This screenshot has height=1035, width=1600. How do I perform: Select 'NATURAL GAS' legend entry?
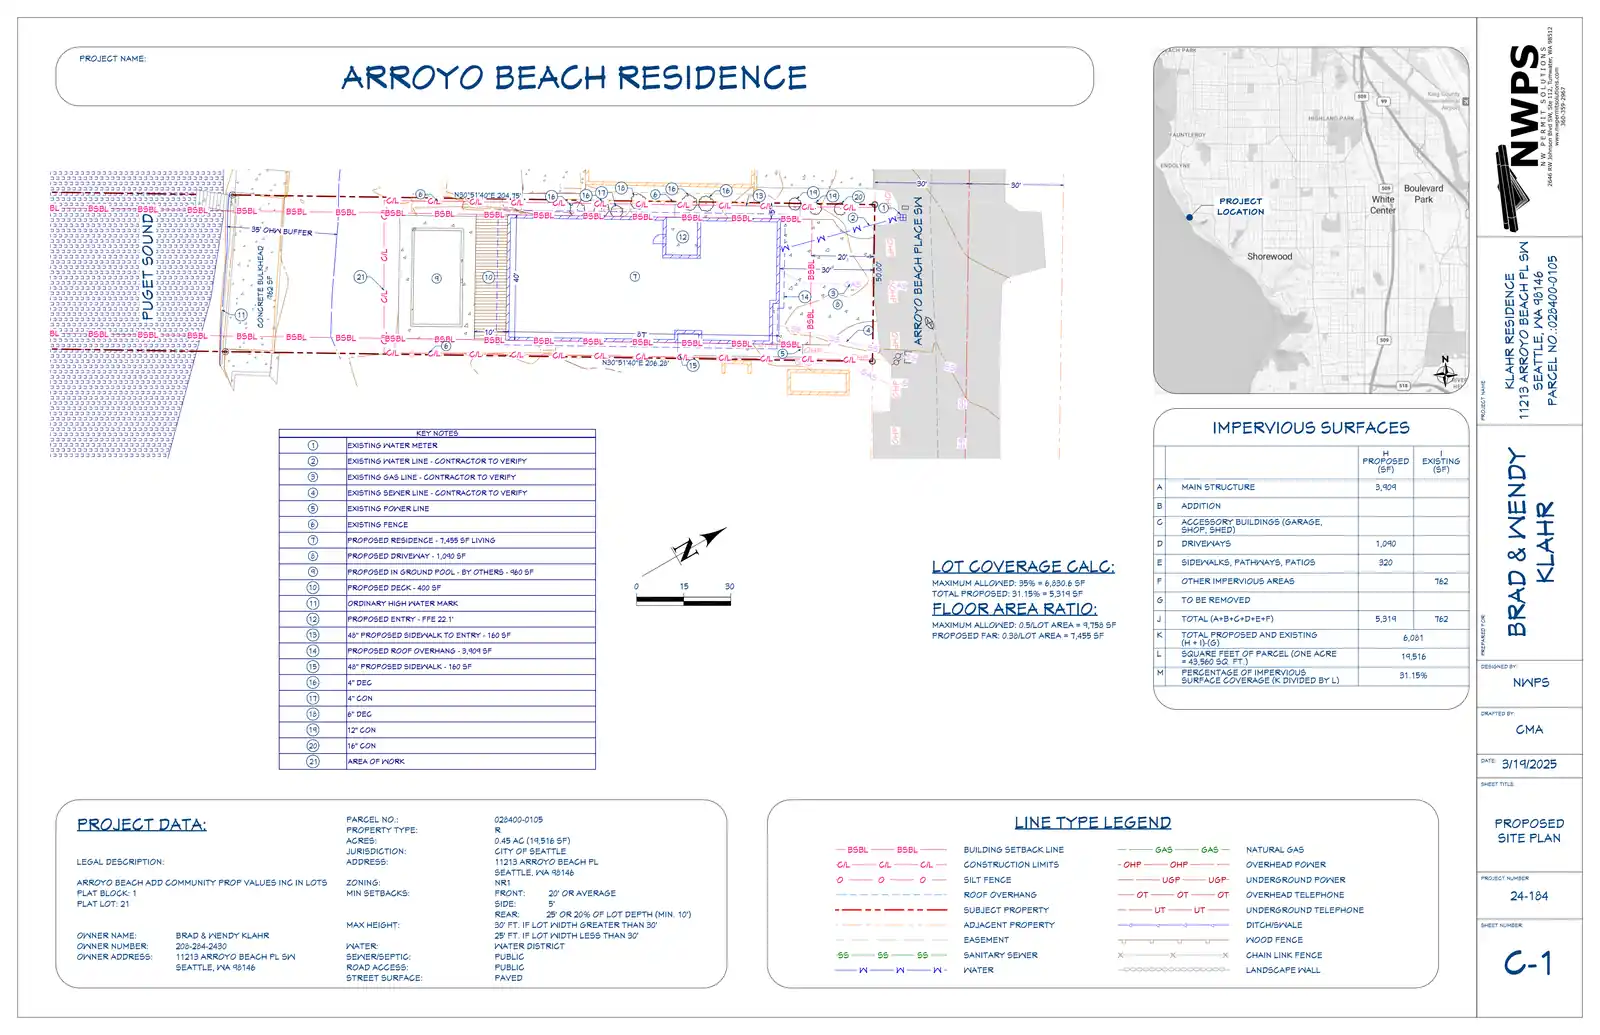(x=1275, y=850)
